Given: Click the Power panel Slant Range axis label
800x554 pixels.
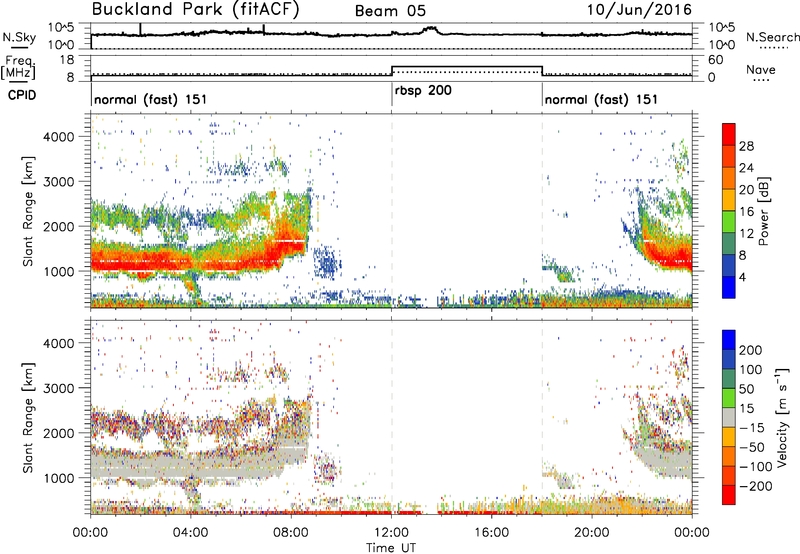Looking at the screenshot, I should pos(28,211).
